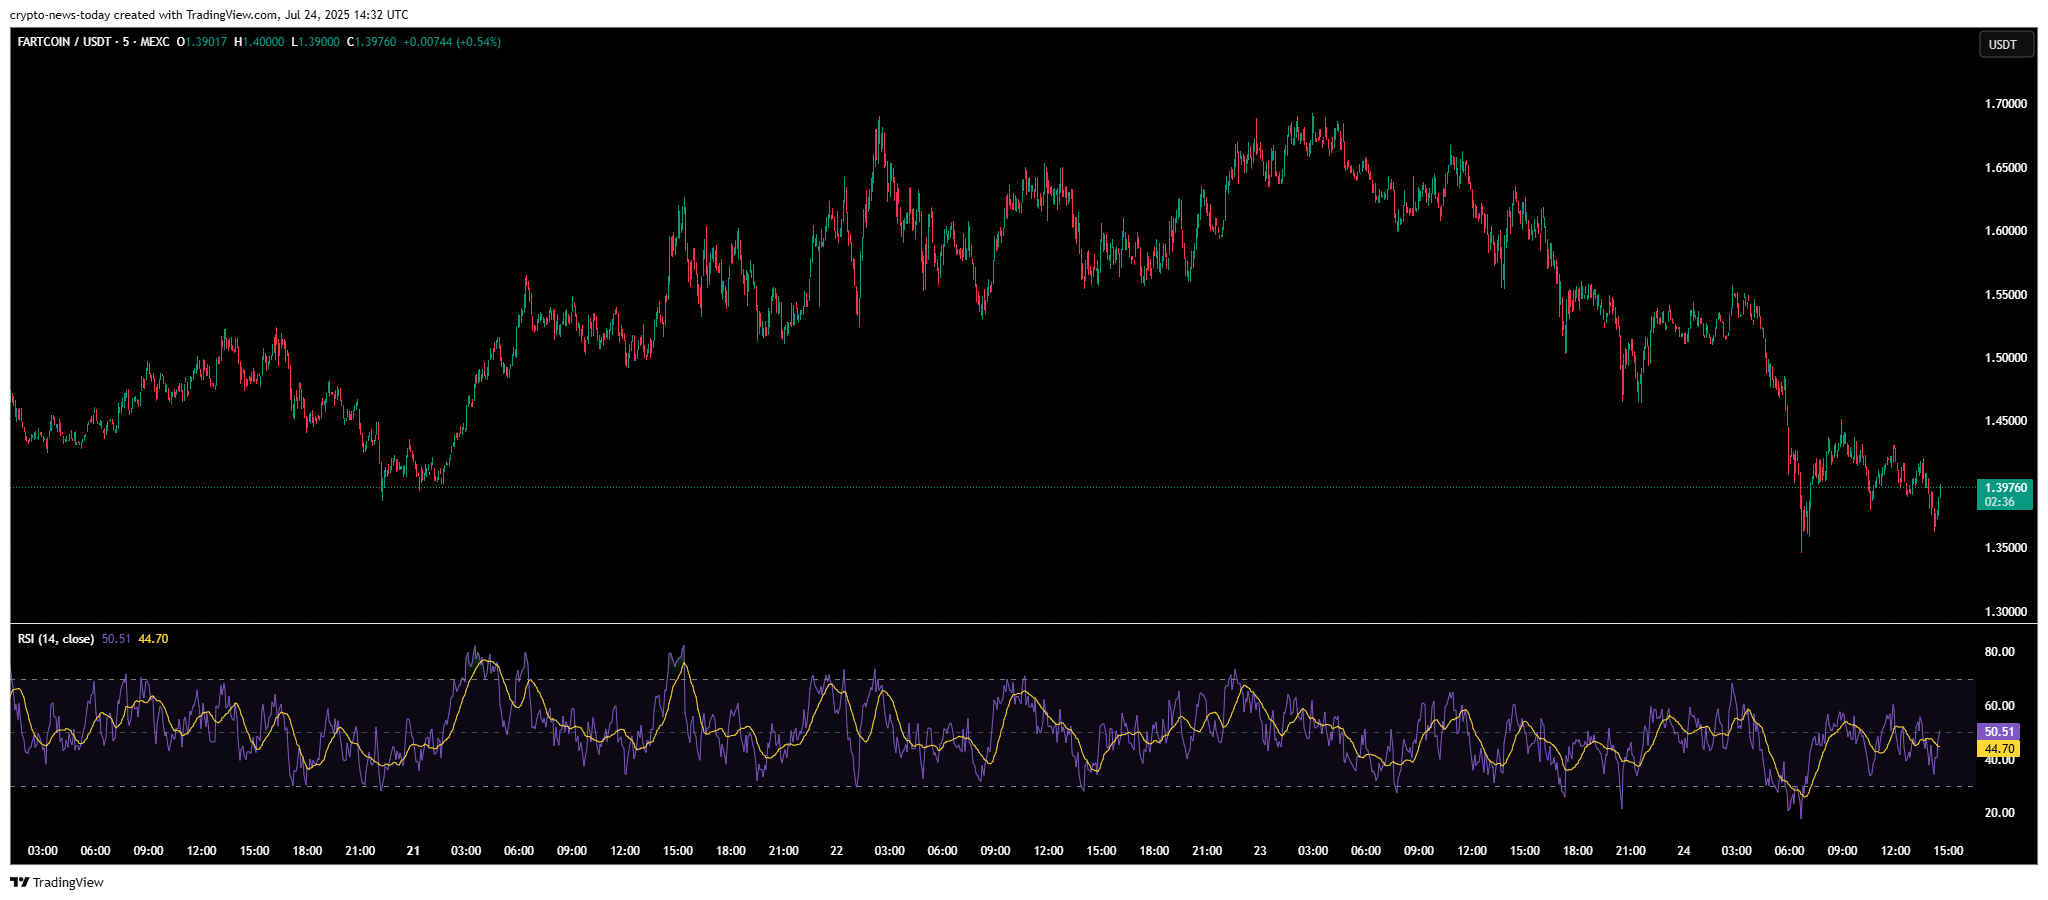Click date label 23 on time axis
This screenshot has height=900, width=2048.
click(x=1260, y=851)
